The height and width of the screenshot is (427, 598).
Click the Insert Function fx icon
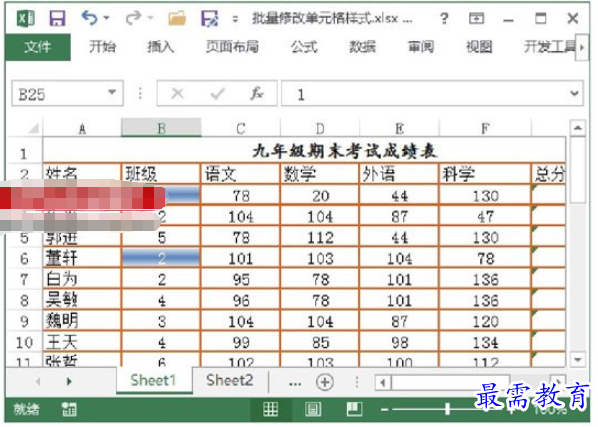257,93
